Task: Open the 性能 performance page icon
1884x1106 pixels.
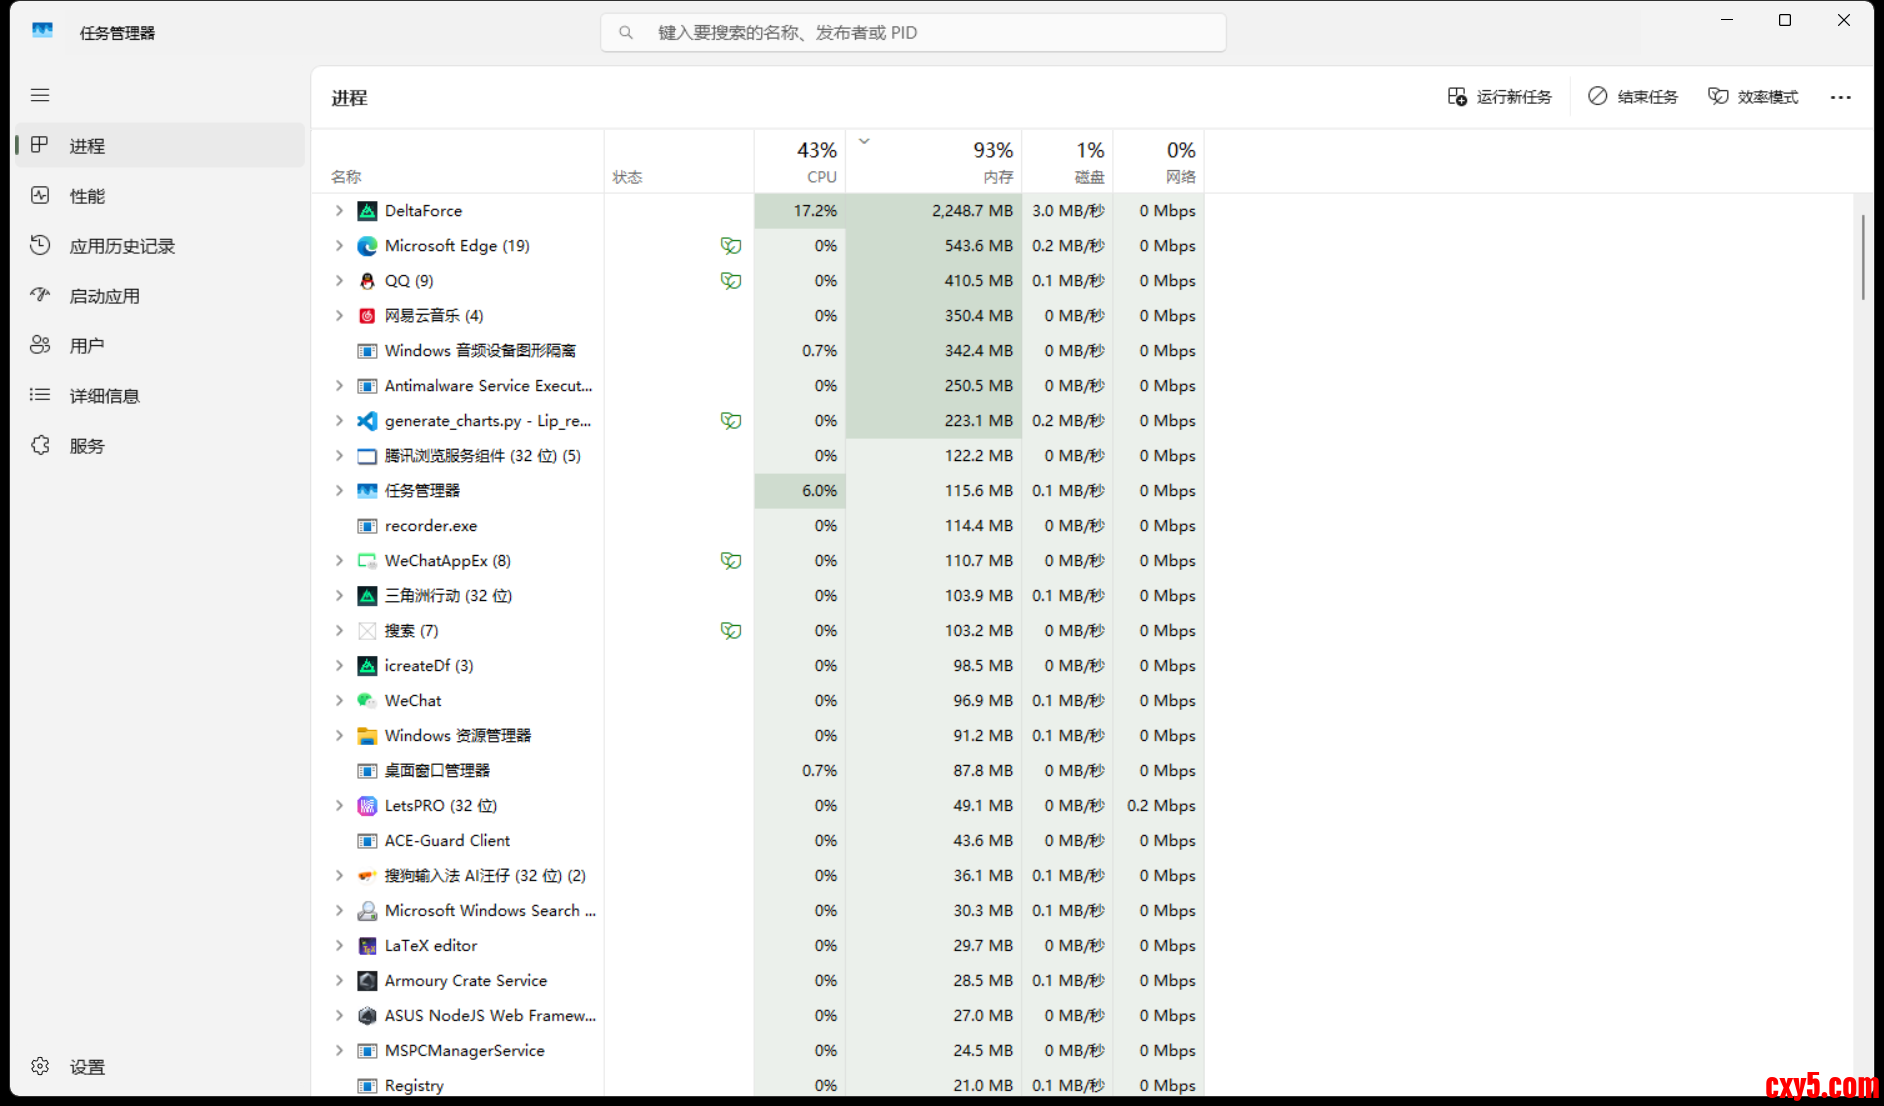Action: (x=40, y=196)
